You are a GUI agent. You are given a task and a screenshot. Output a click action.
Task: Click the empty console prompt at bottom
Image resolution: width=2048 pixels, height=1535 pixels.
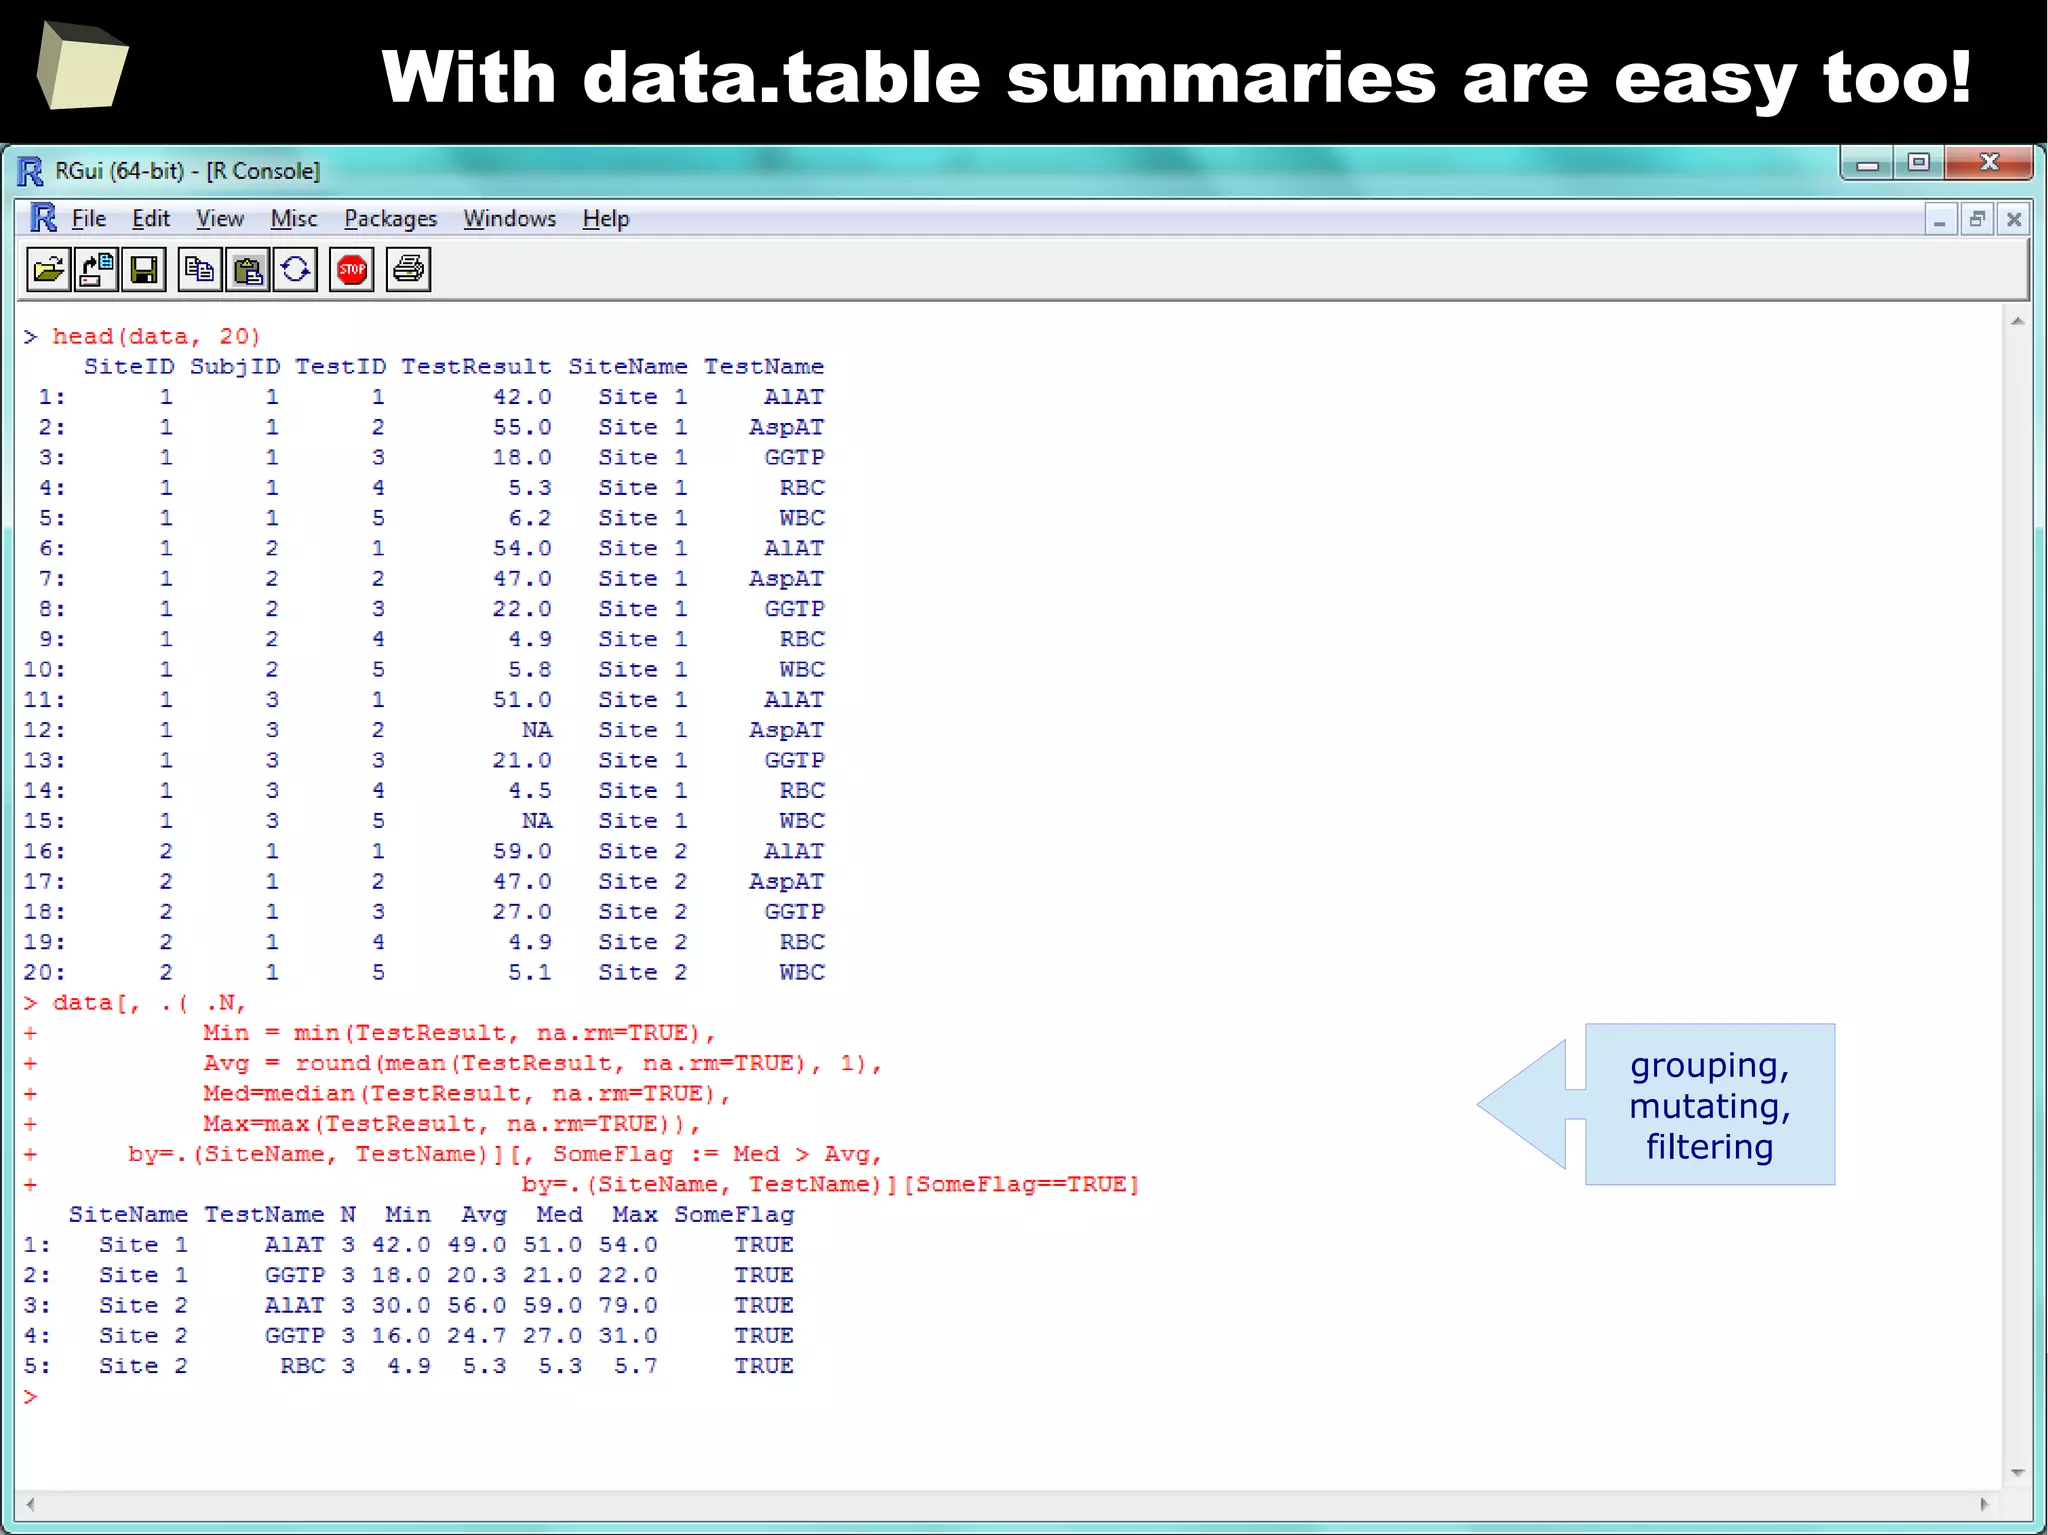pos(31,1397)
